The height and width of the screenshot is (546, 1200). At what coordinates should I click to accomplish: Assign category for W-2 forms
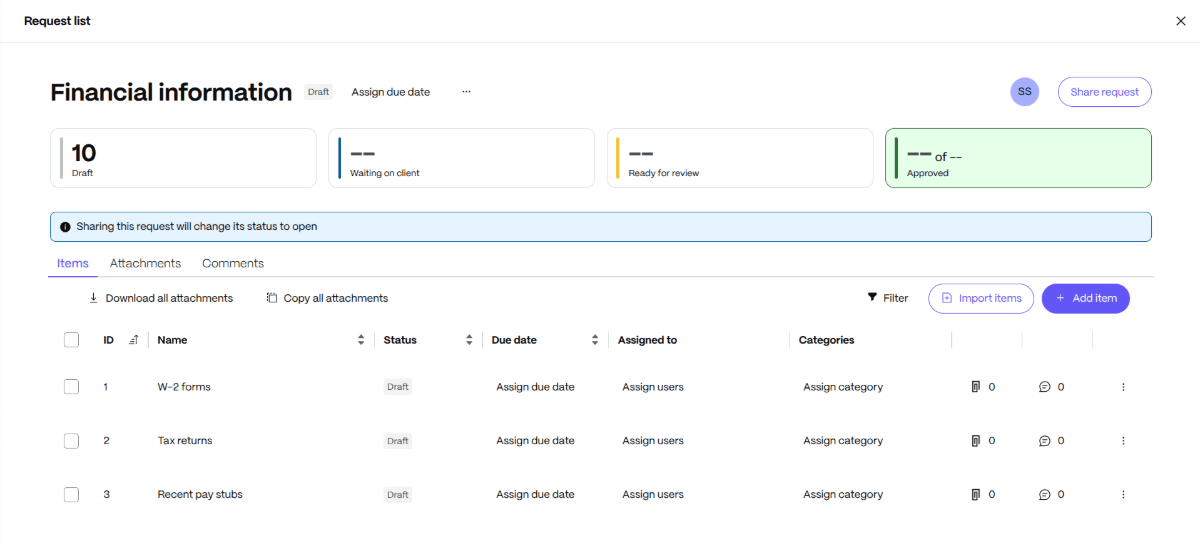[843, 387]
